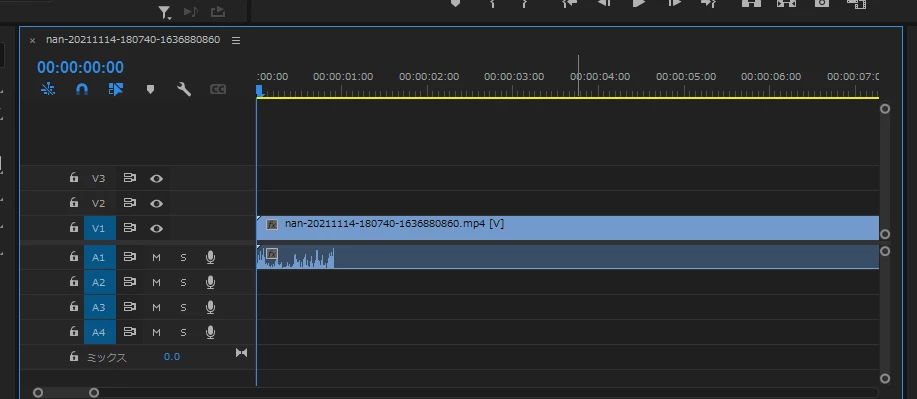Click the Linked Selection icon
This screenshot has width=917, height=399.
point(116,89)
